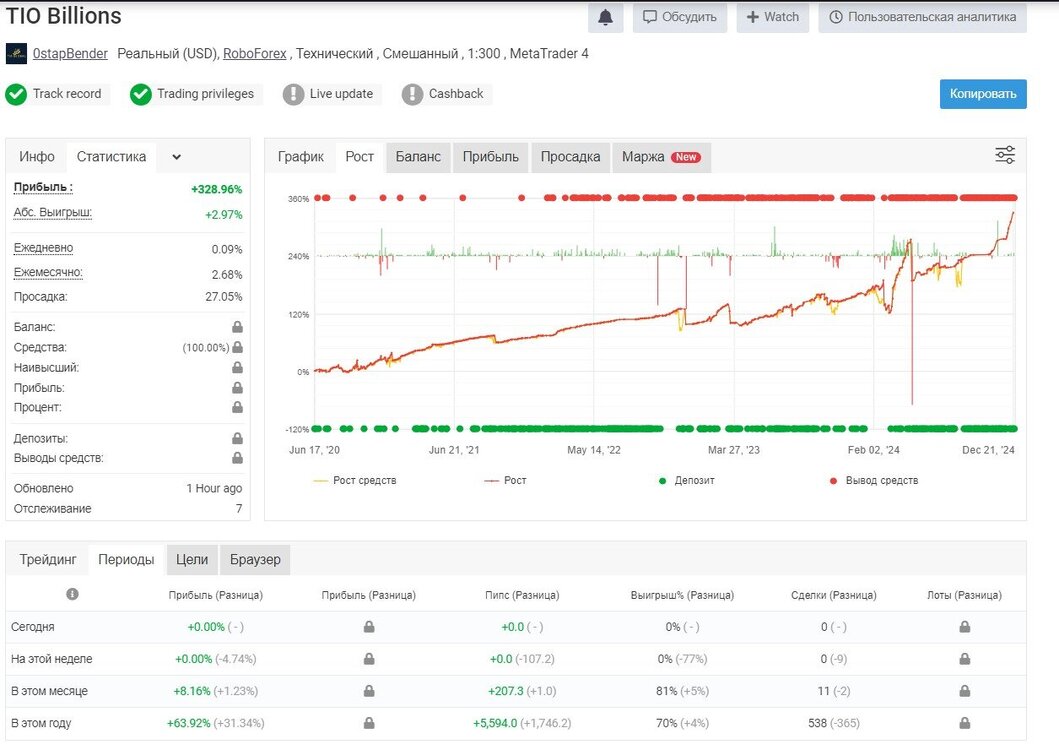This screenshot has height=750, width=1059.
Task: Click the +8.16% monthly profit value
Action: [192, 691]
